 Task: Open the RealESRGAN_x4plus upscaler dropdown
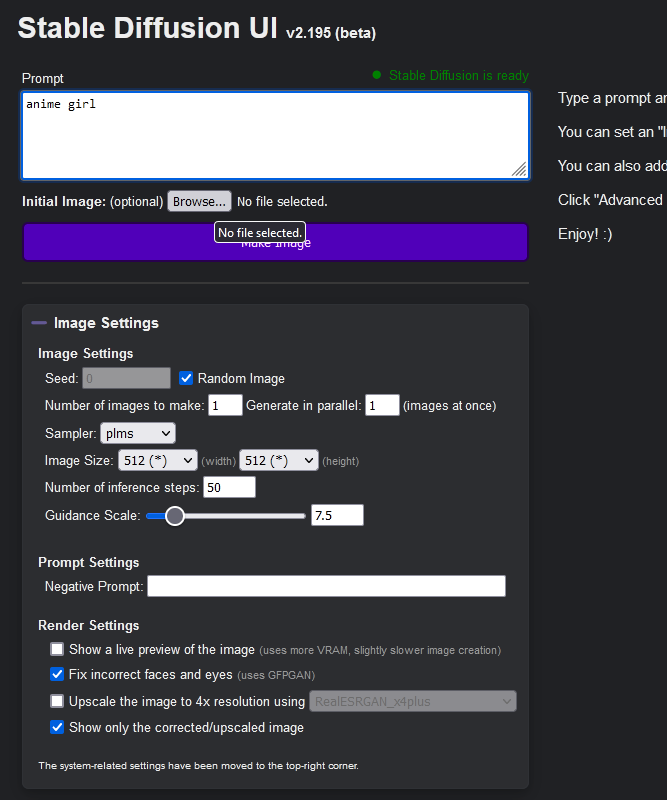click(x=413, y=702)
